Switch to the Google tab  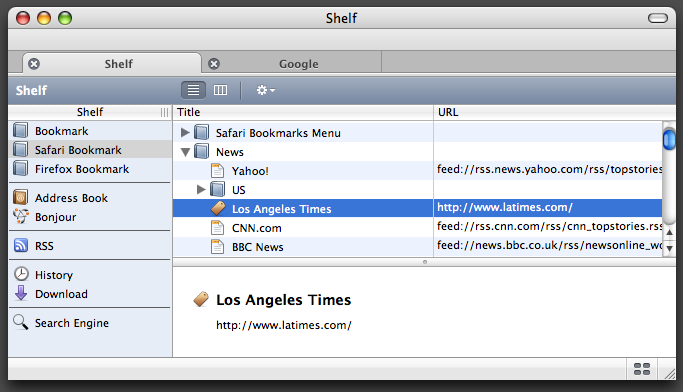[x=298, y=64]
